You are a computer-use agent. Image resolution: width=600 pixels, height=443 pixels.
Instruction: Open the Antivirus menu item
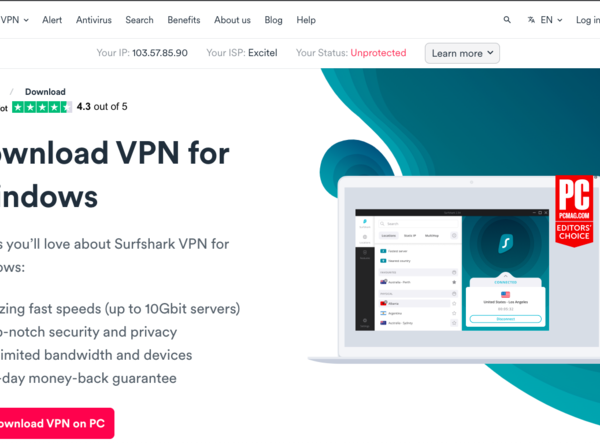coord(94,20)
